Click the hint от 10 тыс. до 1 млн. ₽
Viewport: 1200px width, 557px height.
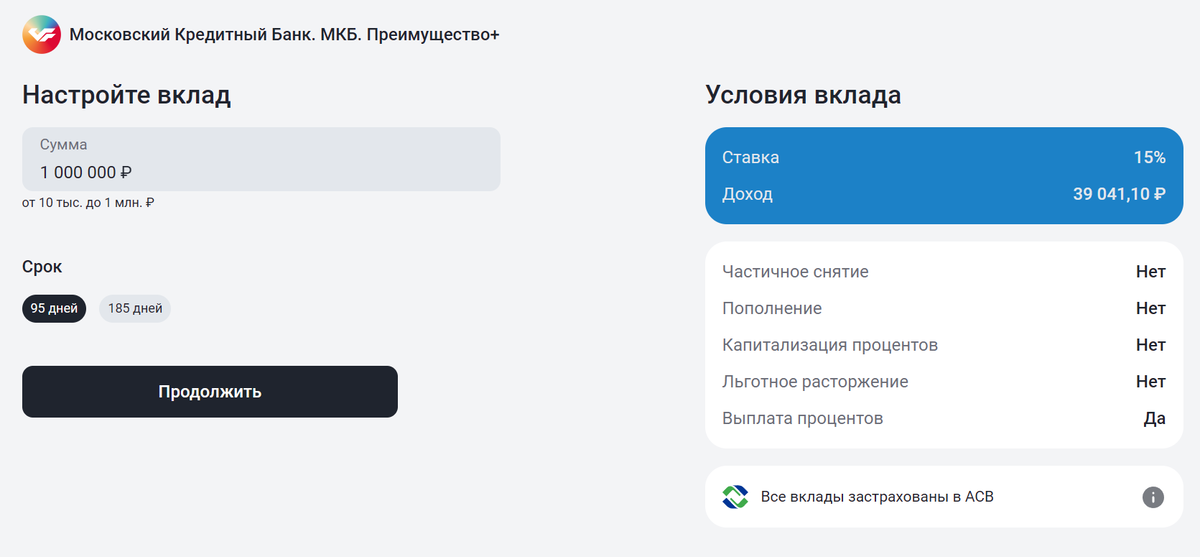coord(88,203)
